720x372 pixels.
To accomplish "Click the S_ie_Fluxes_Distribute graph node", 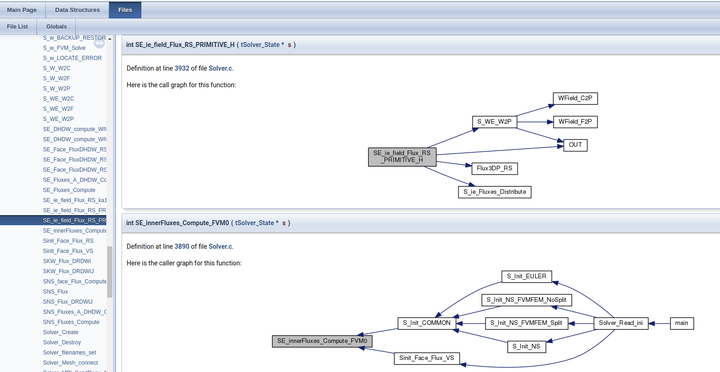I will (x=495, y=192).
